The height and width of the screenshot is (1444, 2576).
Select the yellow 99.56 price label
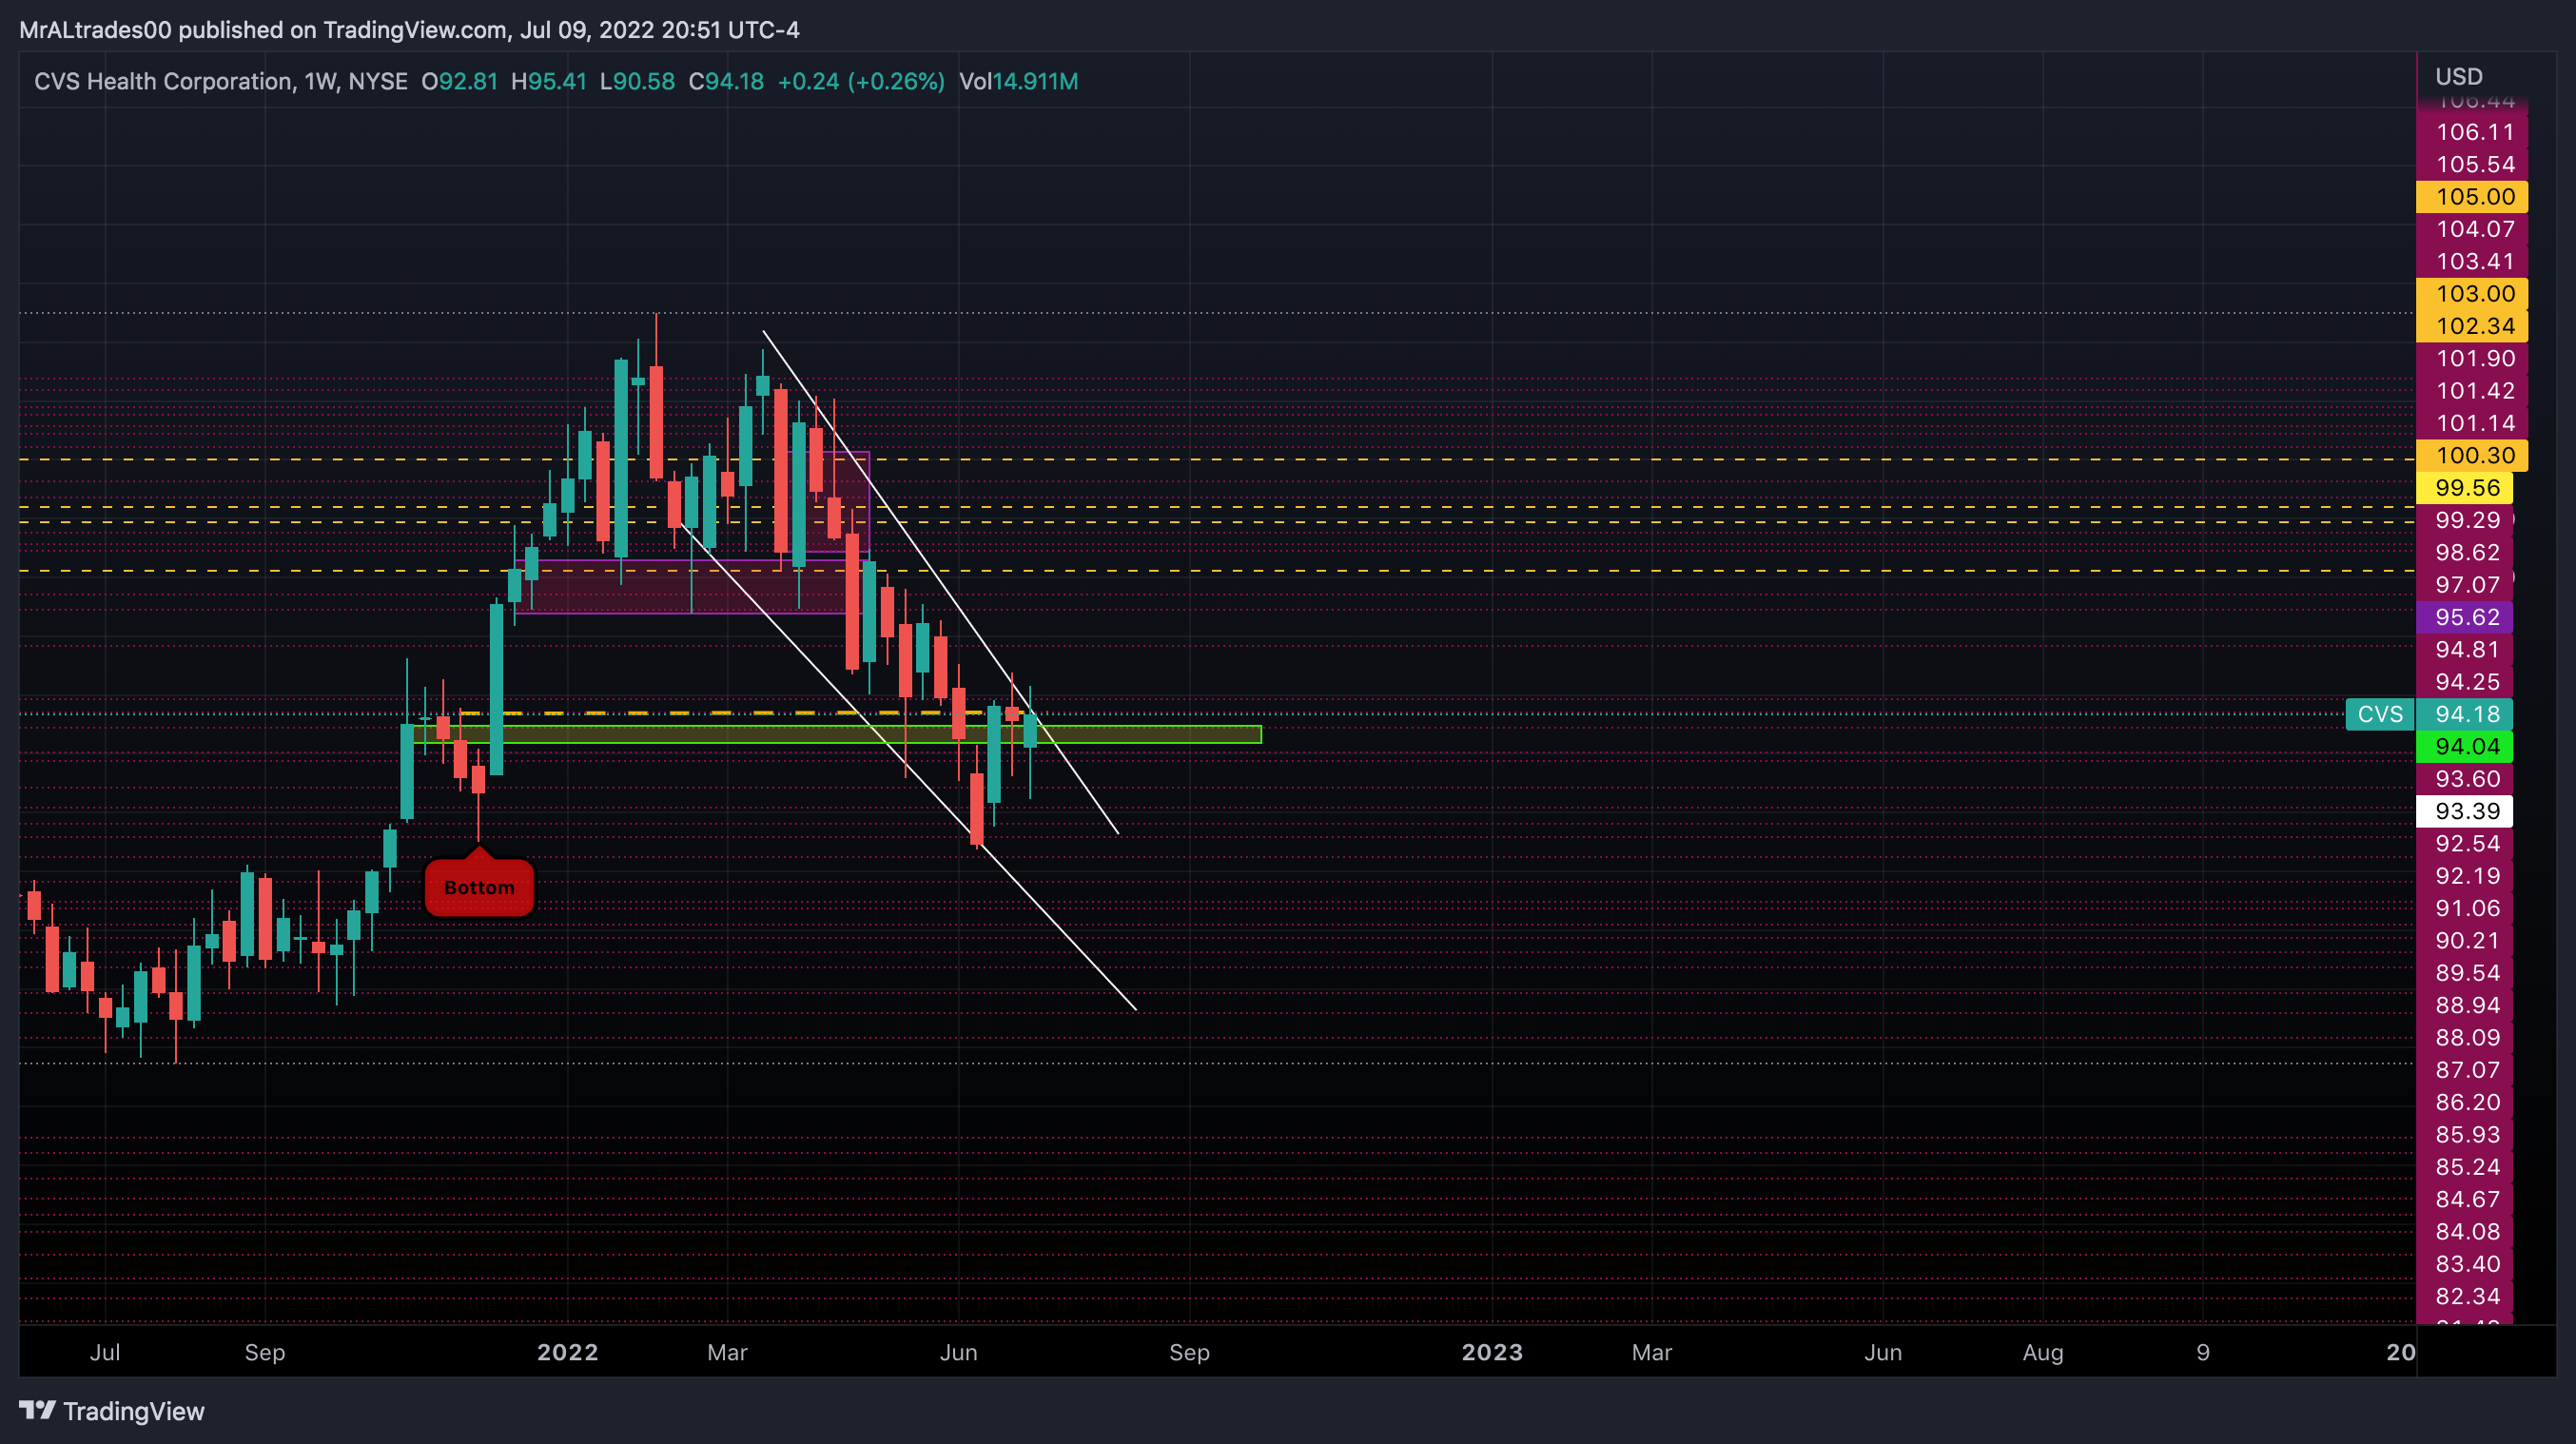coord(2465,488)
